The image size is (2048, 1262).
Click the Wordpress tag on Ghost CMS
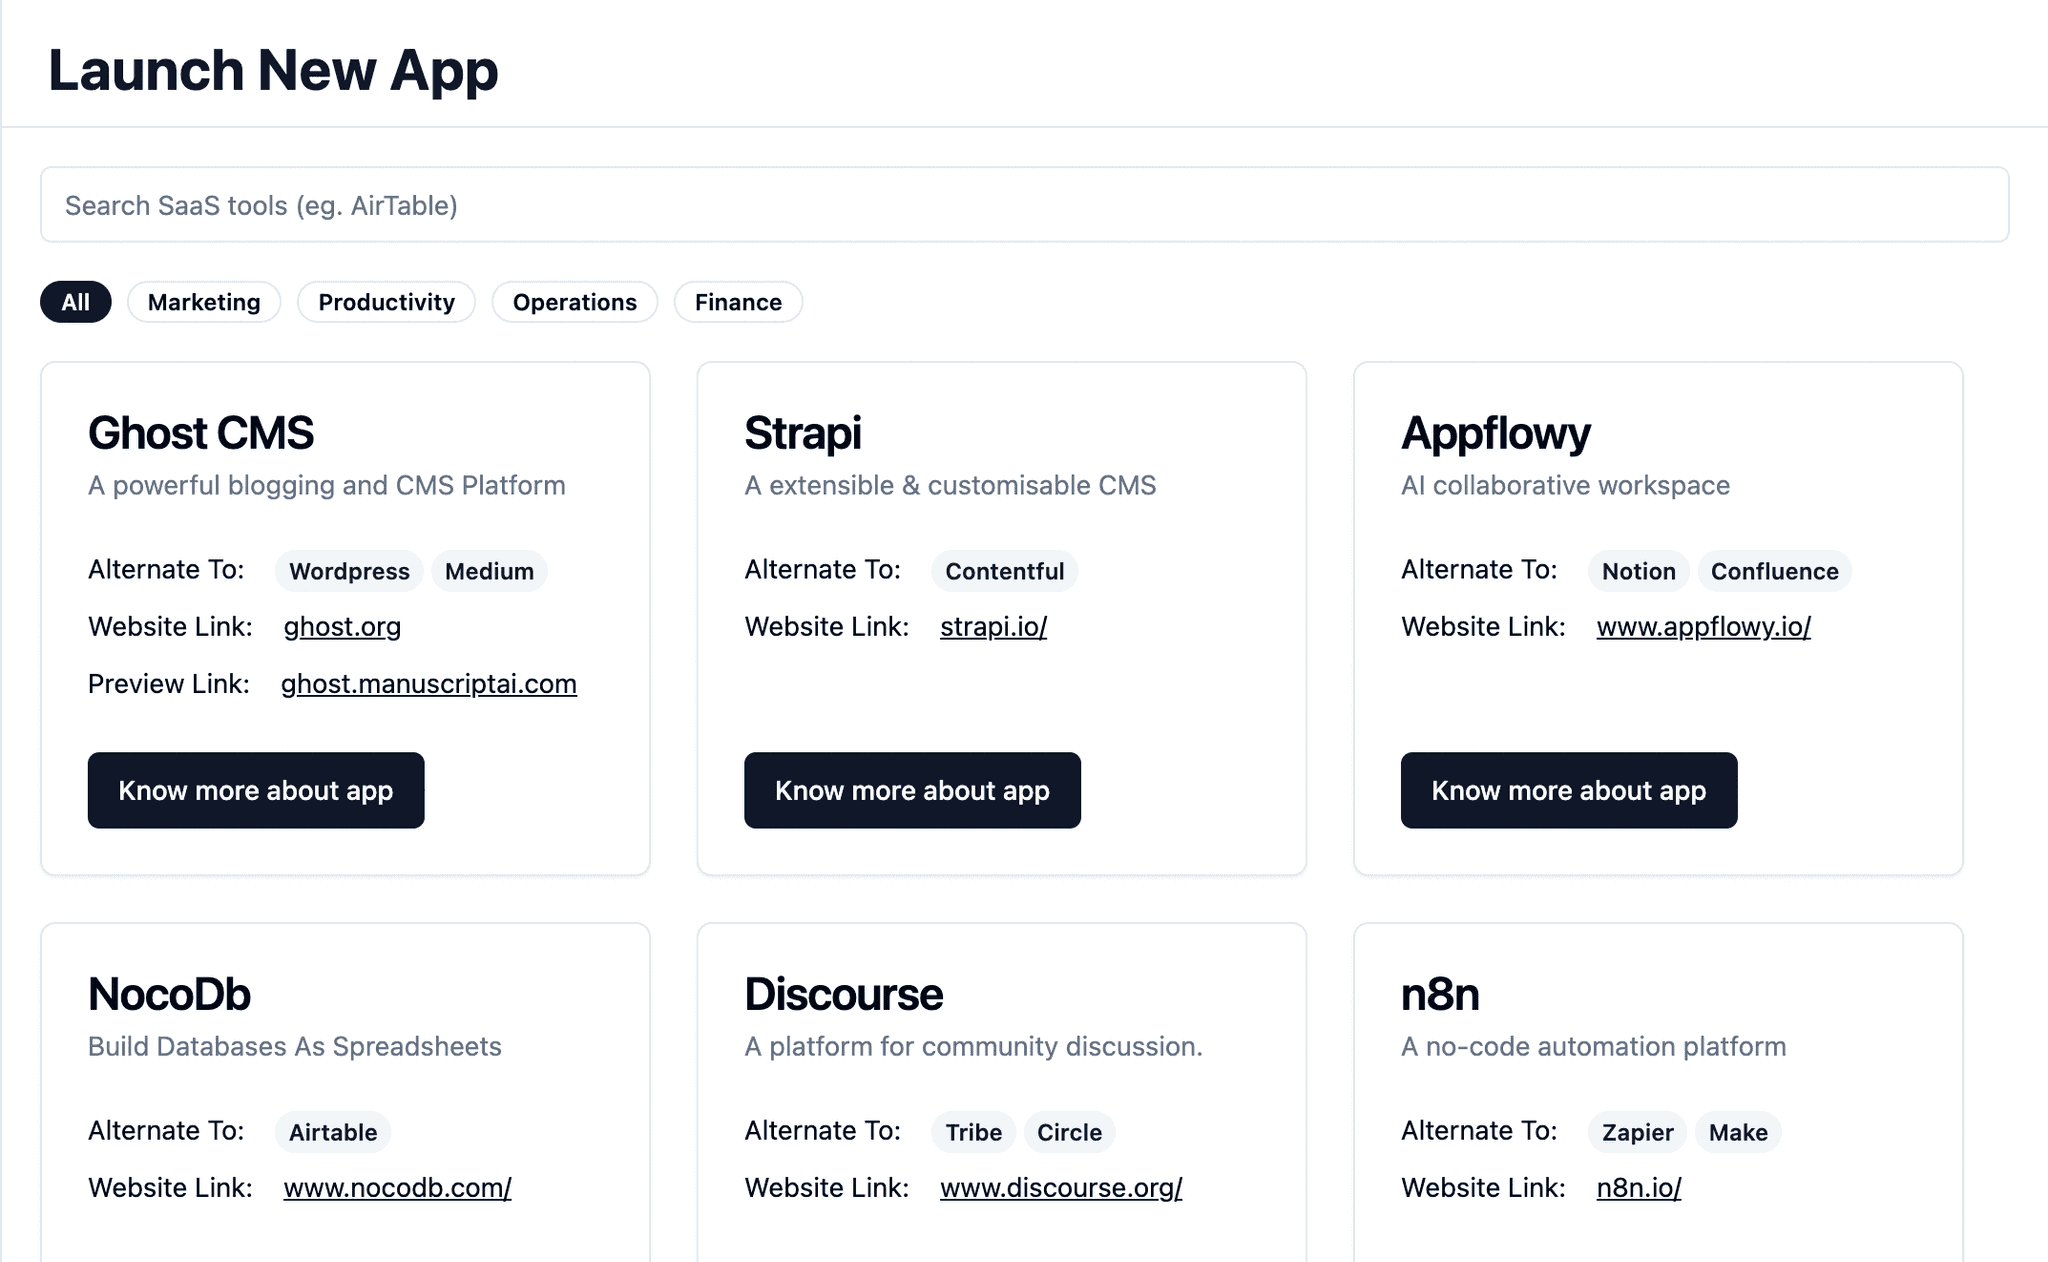pos(348,571)
